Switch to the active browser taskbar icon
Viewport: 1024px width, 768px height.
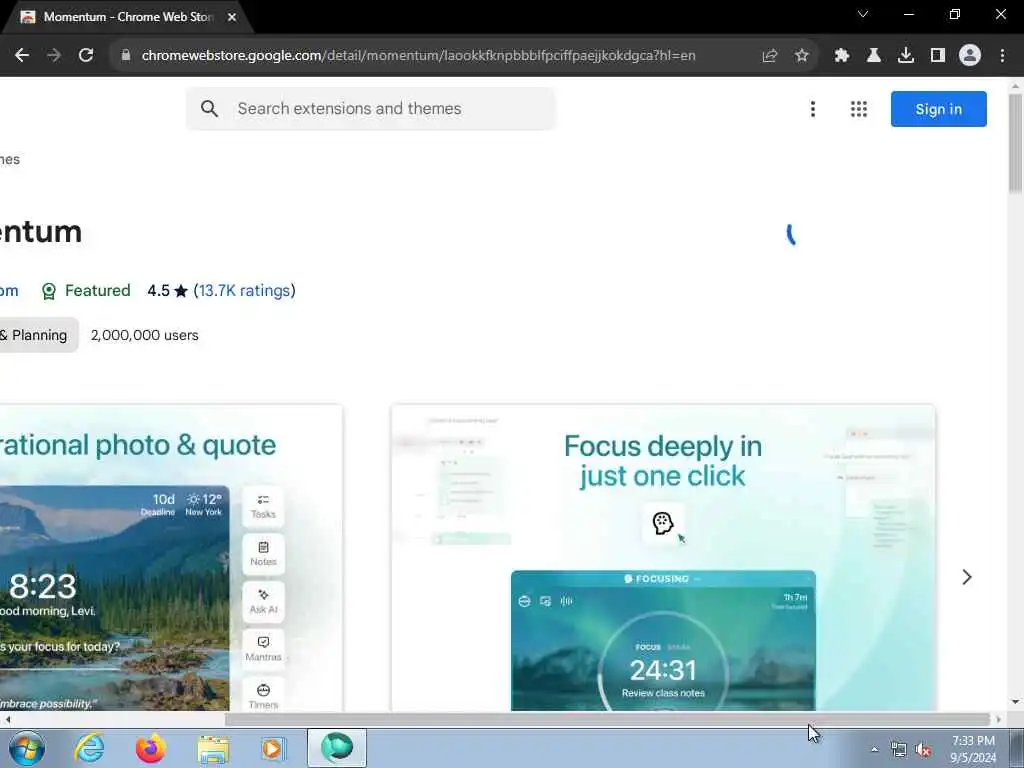point(337,748)
